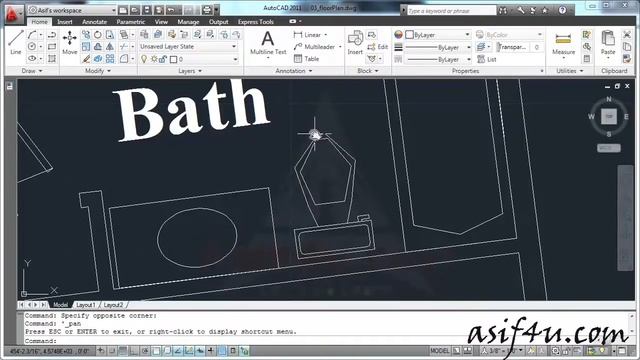This screenshot has height=360, width=640.
Task: Click the Table annotation tool
Action: [307, 59]
